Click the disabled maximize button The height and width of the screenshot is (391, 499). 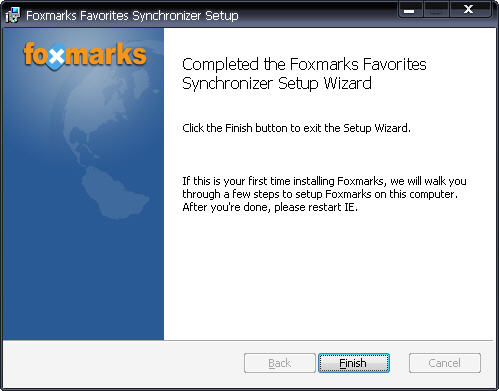[436, 10]
